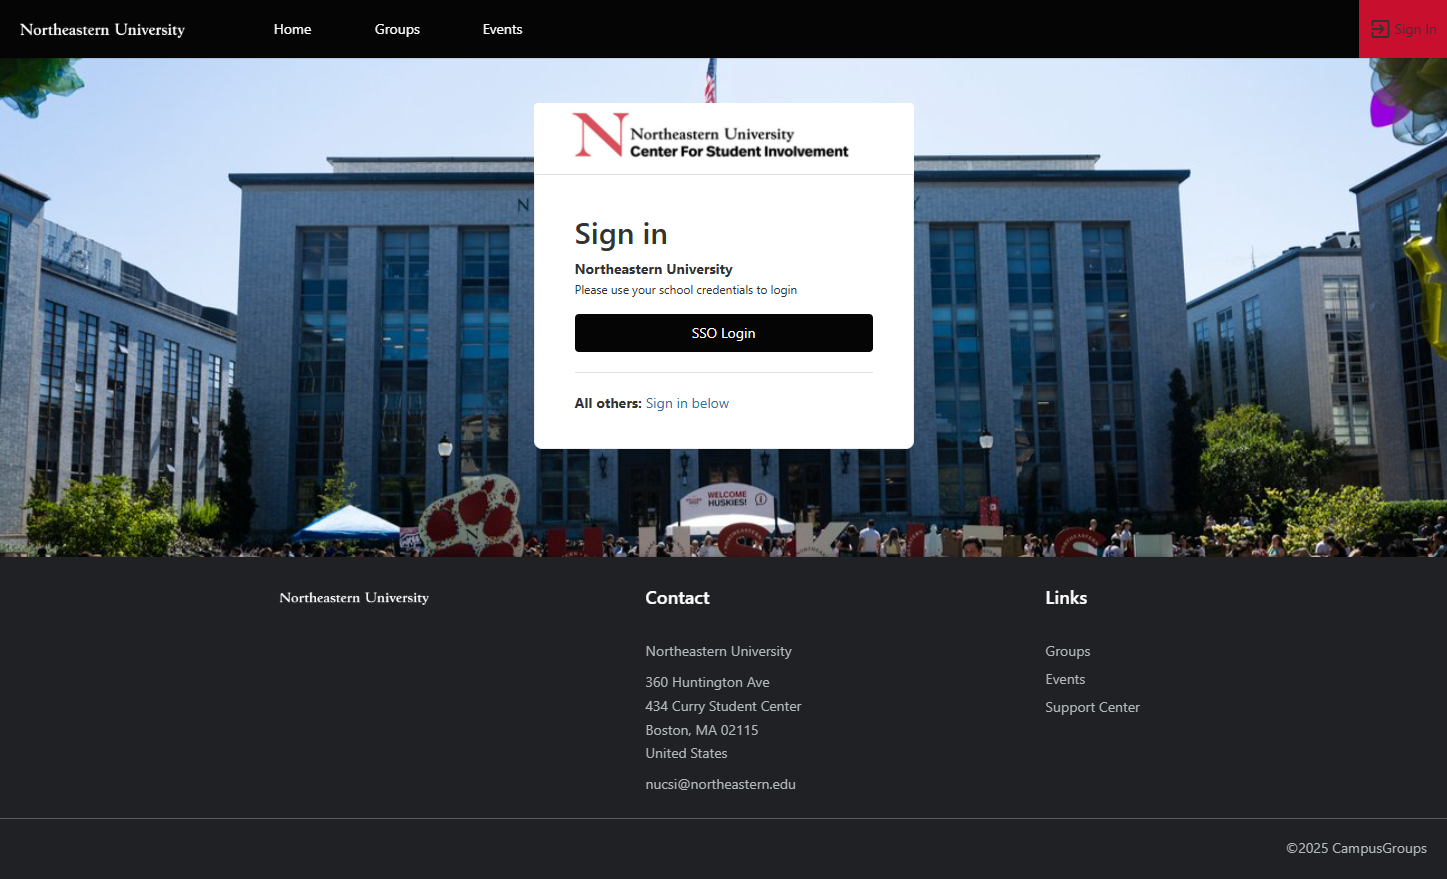Click the Sign In icon in top bar
This screenshot has width=1447, height=879.
pos(1380,29)
